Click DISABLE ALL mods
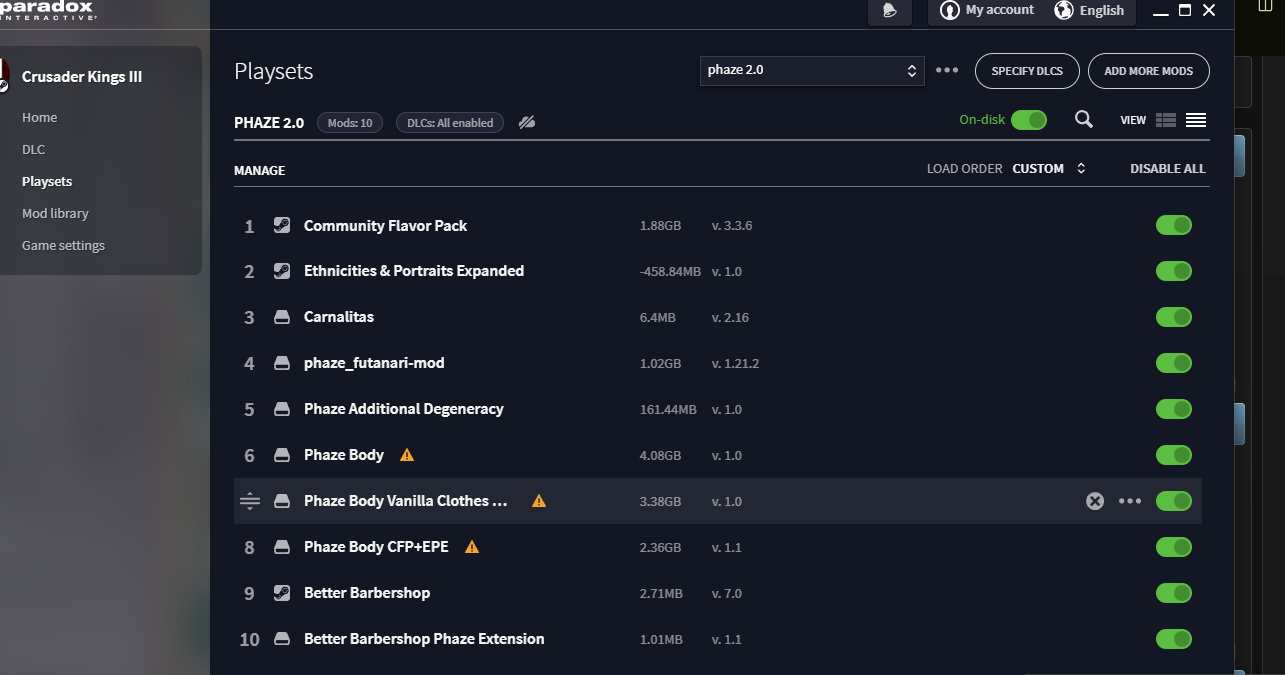Screen dimensions: 1285x675 pyautogui.click(x=1168, y=169)
